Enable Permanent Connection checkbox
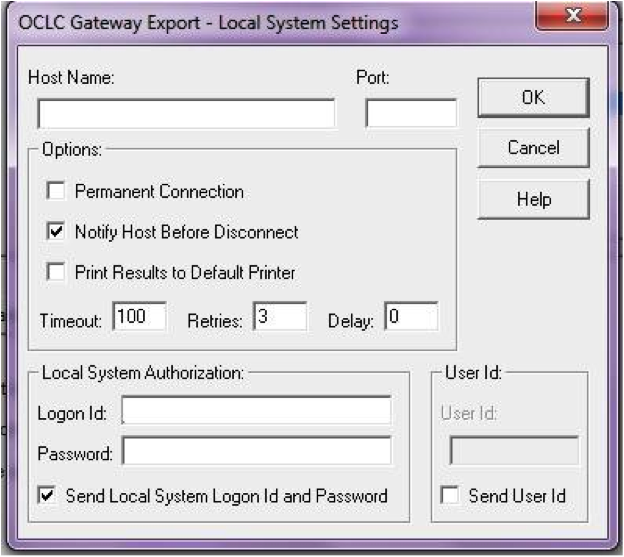The image size is (624, 557). click(56, 191)
